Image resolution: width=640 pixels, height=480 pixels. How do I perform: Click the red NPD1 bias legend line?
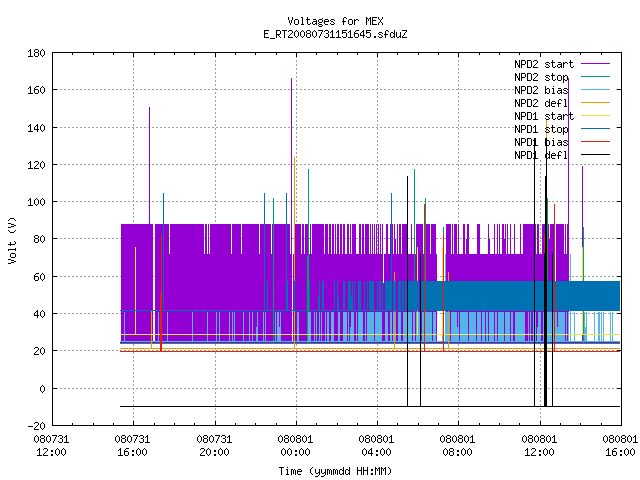596,142
